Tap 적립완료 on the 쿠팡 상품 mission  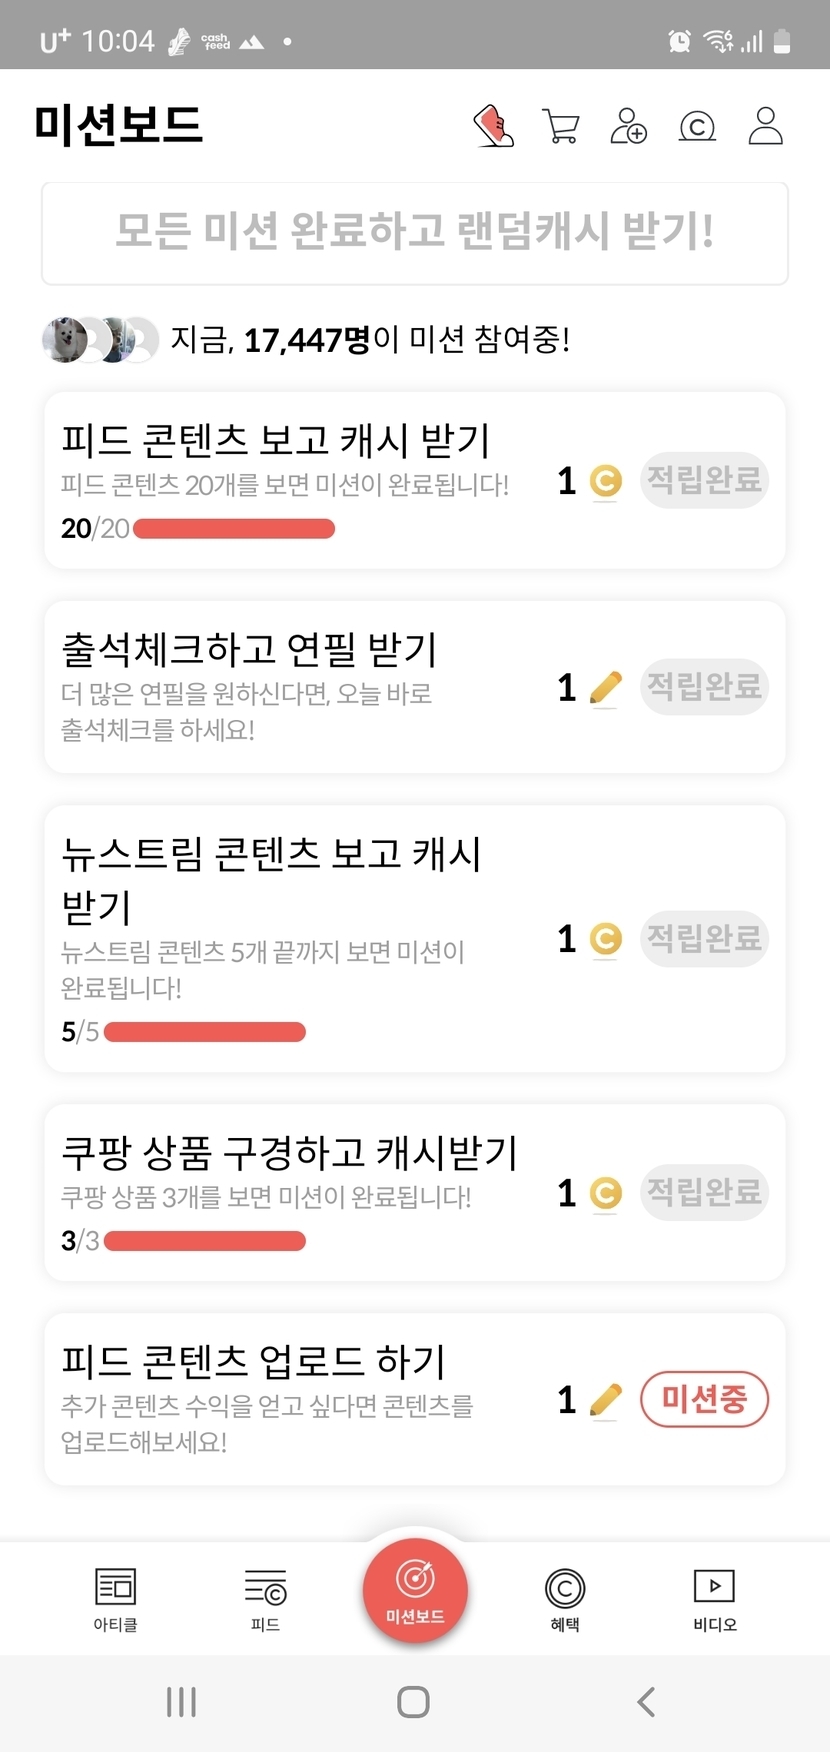(x=704, y=1192)
